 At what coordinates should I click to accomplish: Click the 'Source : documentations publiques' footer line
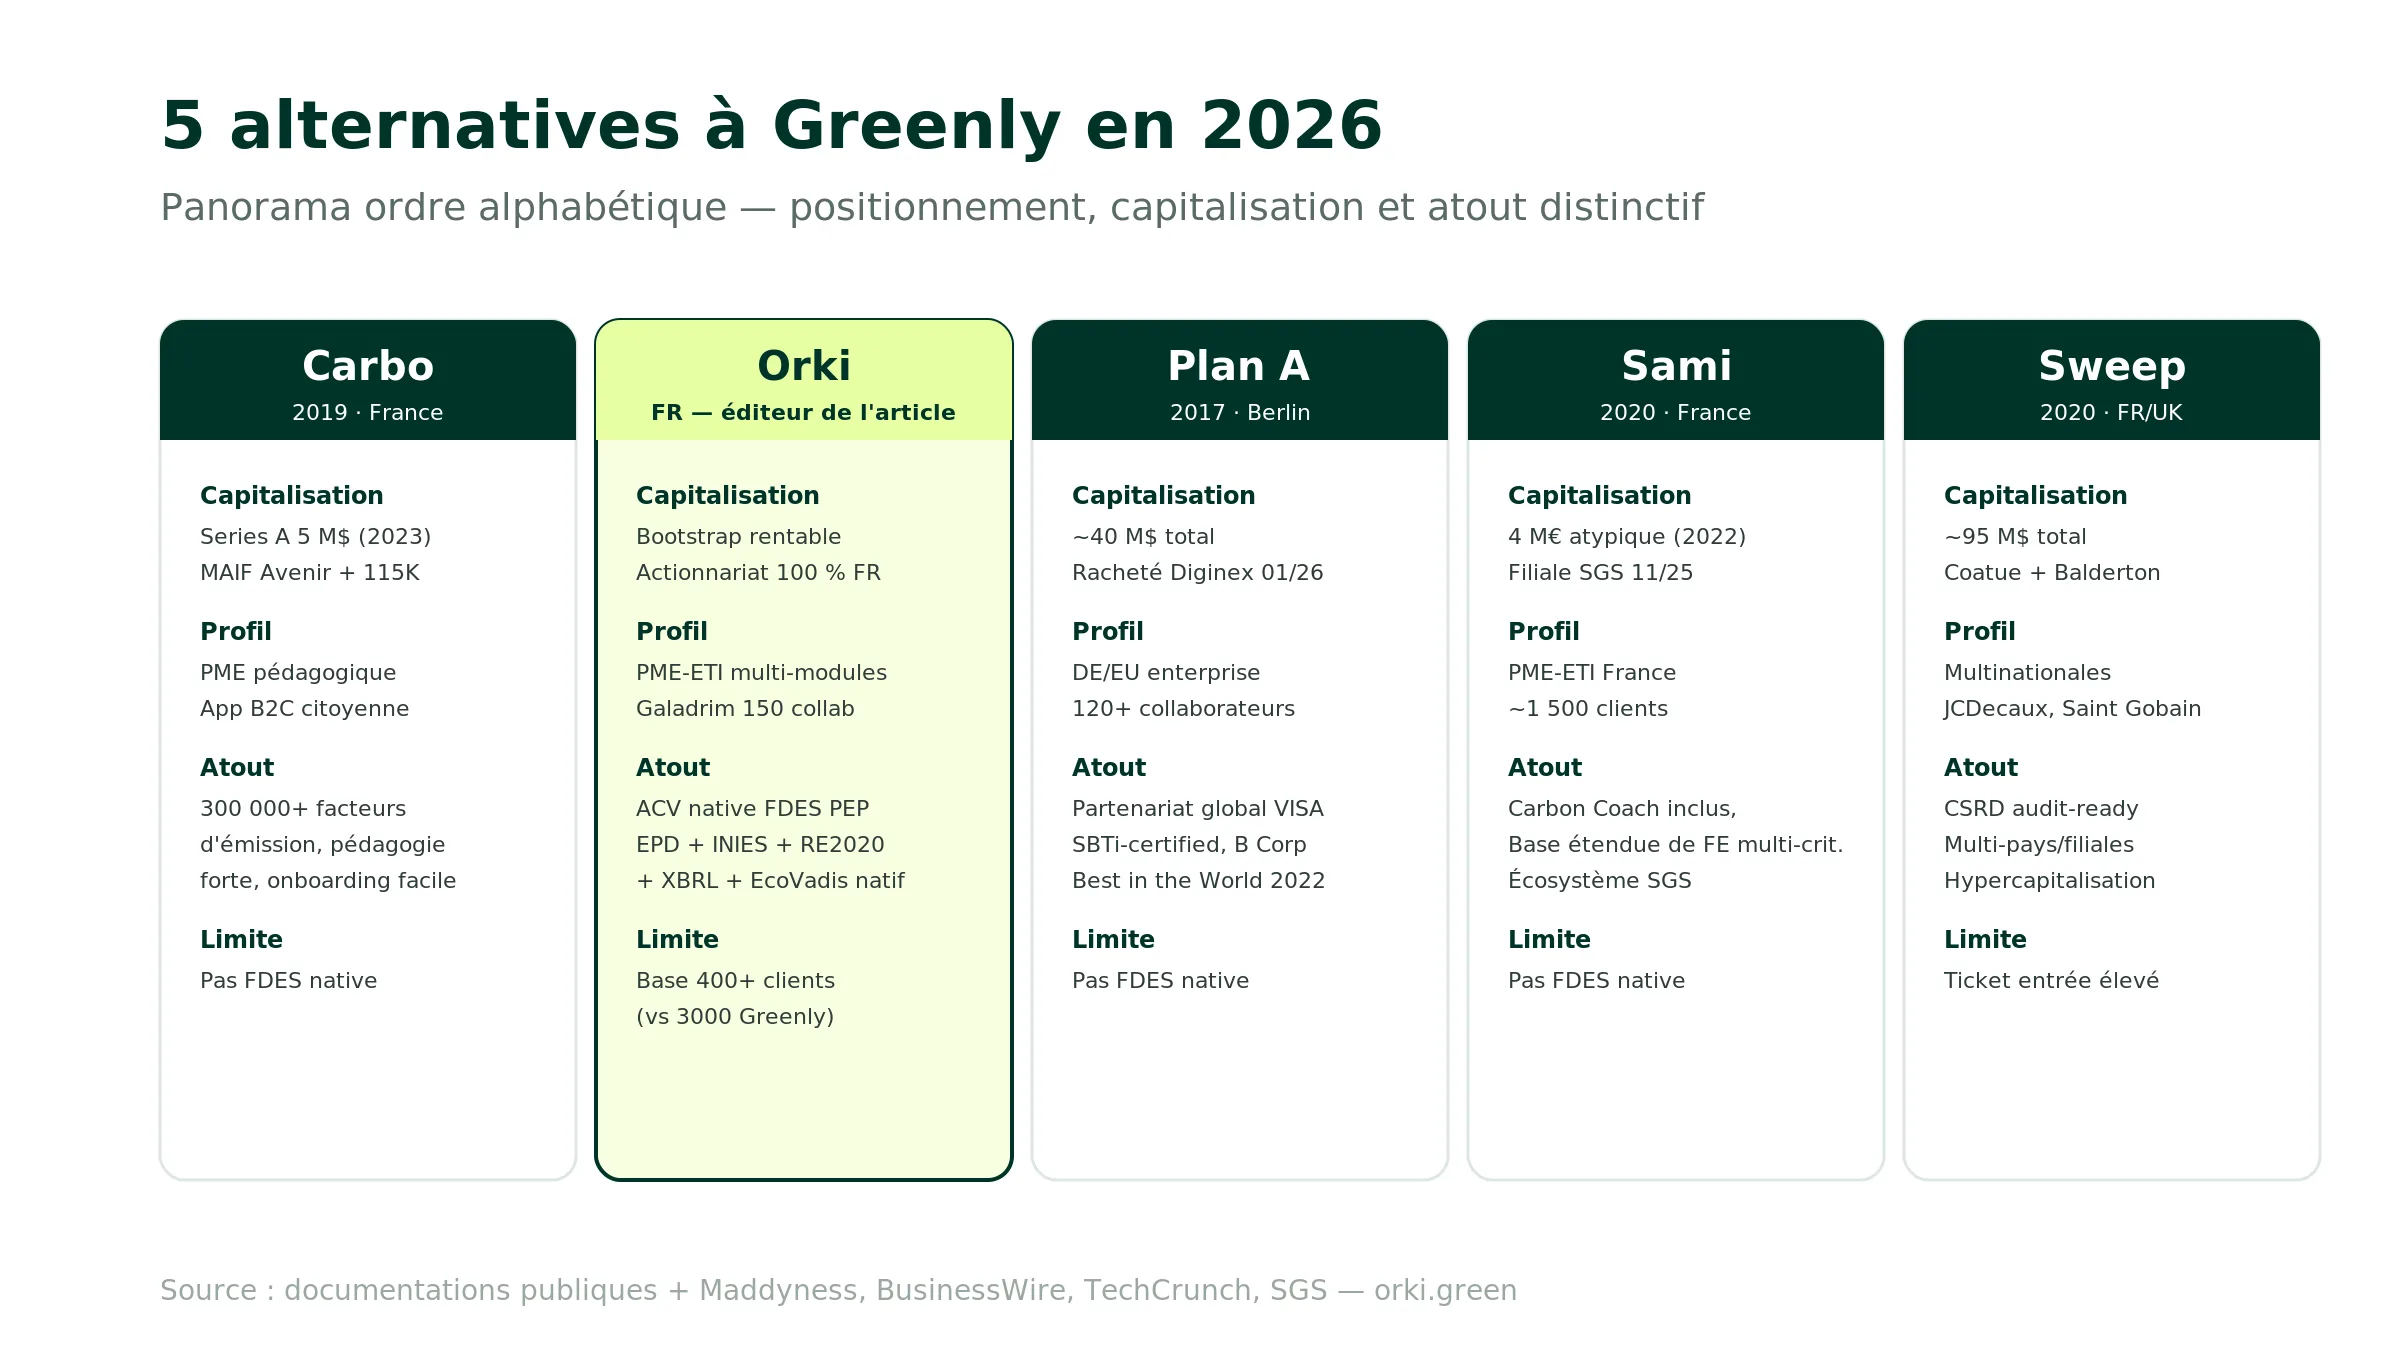[838, 1291]
